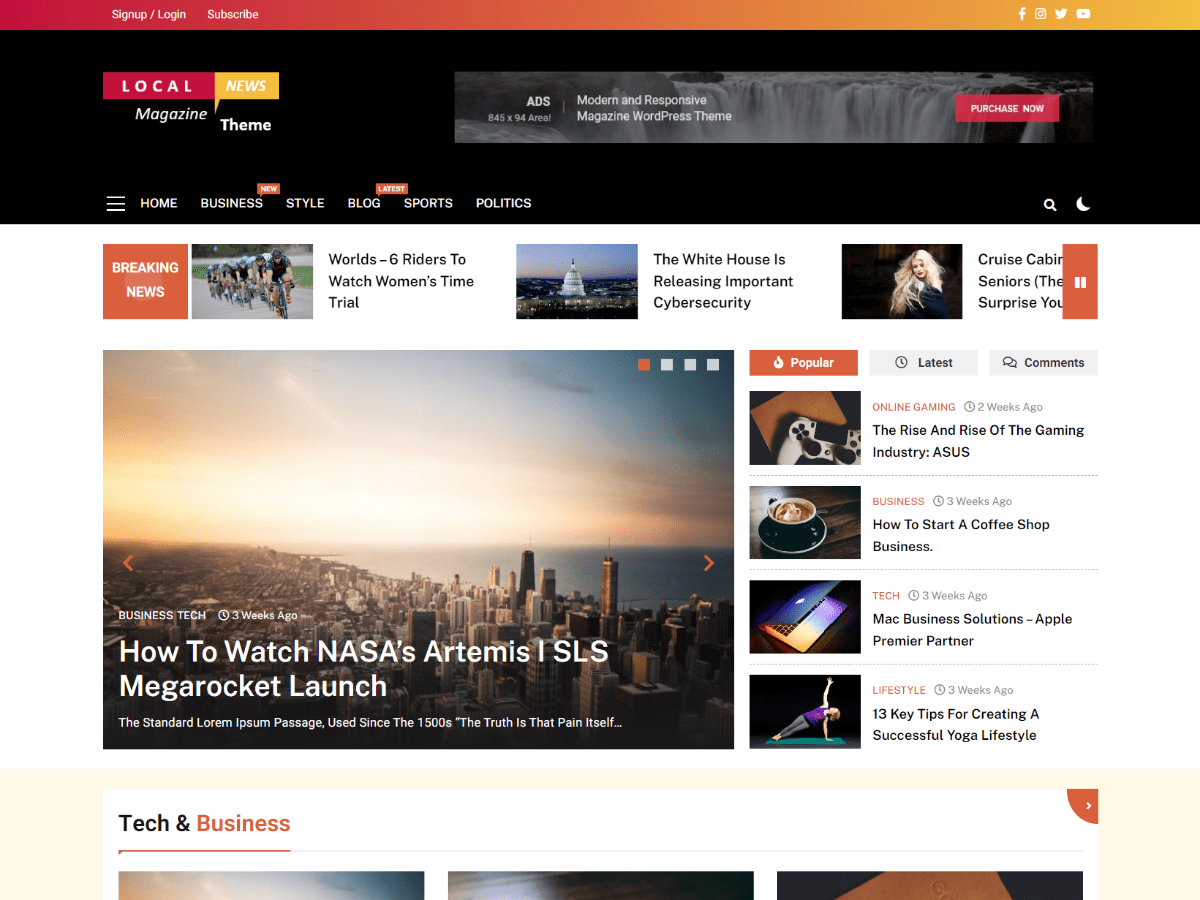Open the hamburger navigation menu
The width and height of the screenshot is (1200, 900).
(x=115, y=203)
